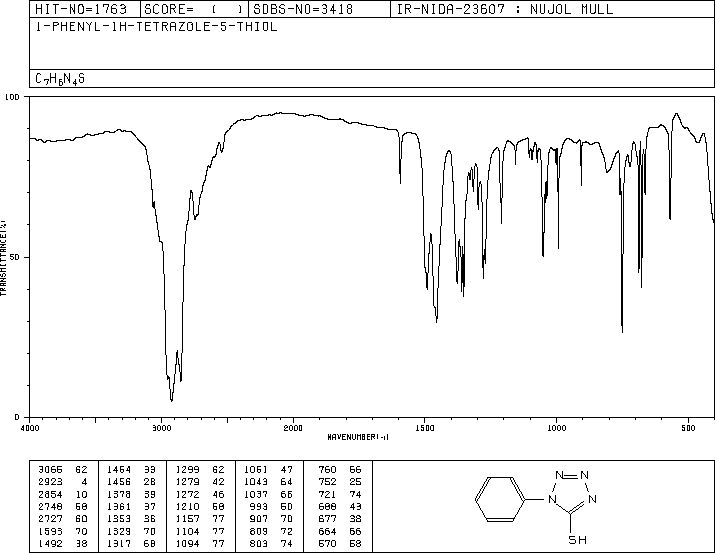Select peak table entry 1043

(256, 481)
